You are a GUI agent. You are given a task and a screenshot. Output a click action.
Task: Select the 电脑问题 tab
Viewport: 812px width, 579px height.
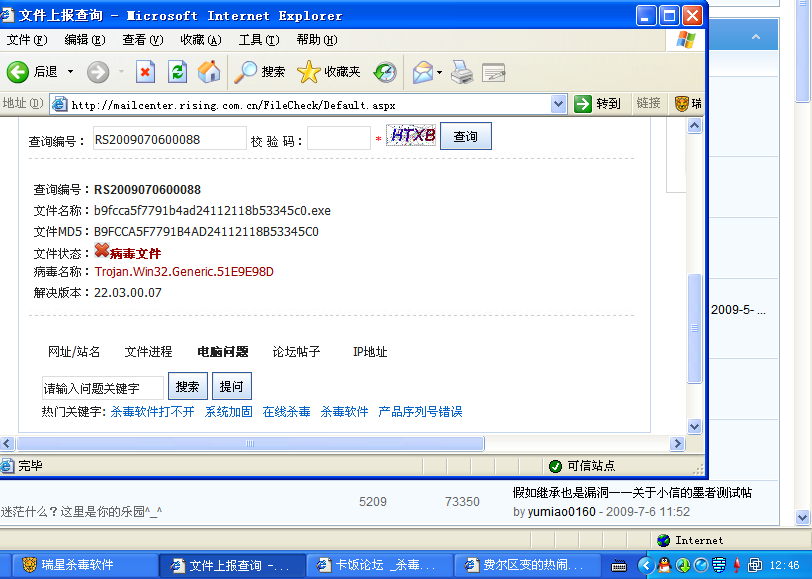click(223, 352)
